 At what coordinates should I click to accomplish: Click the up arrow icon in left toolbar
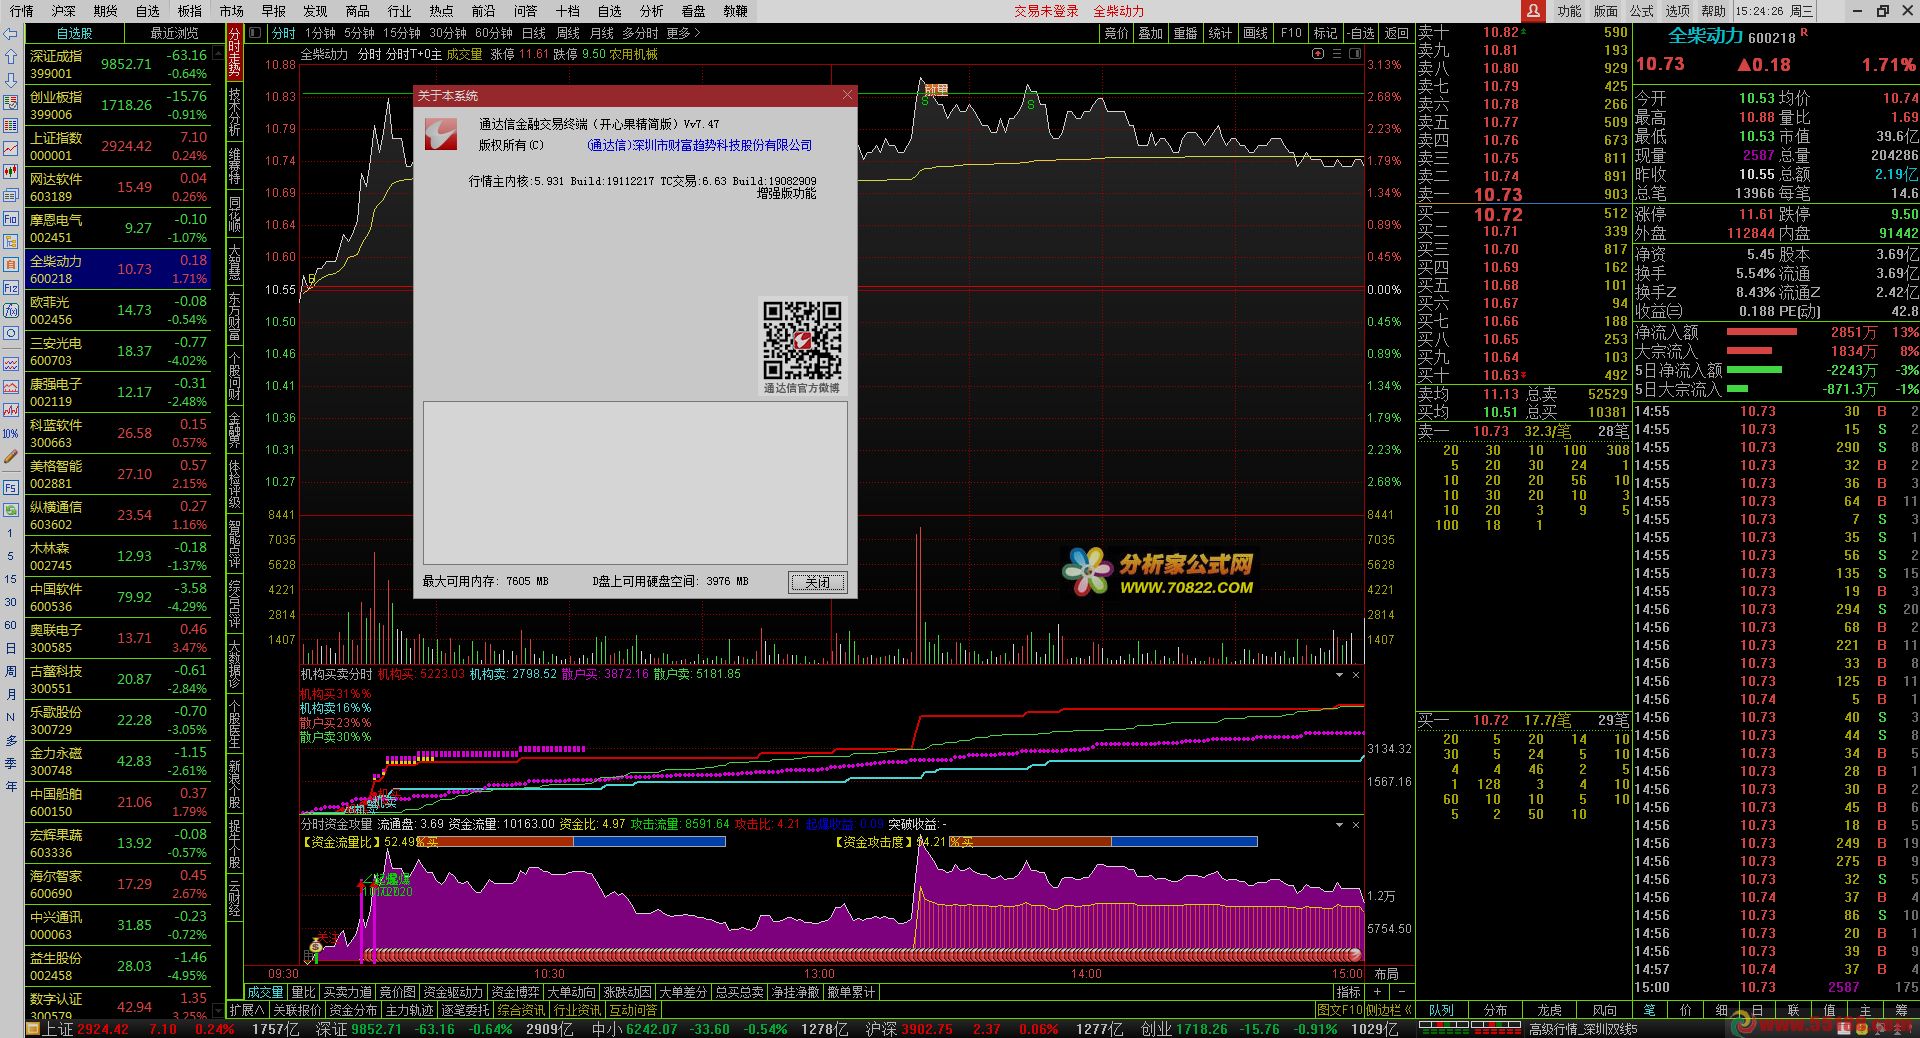(10, 56)
